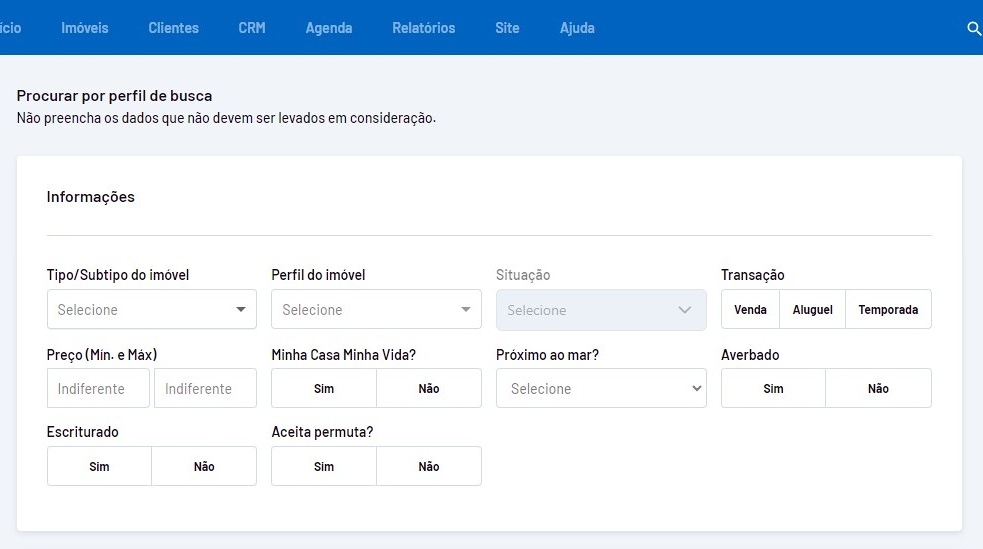The height and width of the screenshot is (549, 983).
Task: Open the Próximo ao mar select box
Action: click(601, 389)
